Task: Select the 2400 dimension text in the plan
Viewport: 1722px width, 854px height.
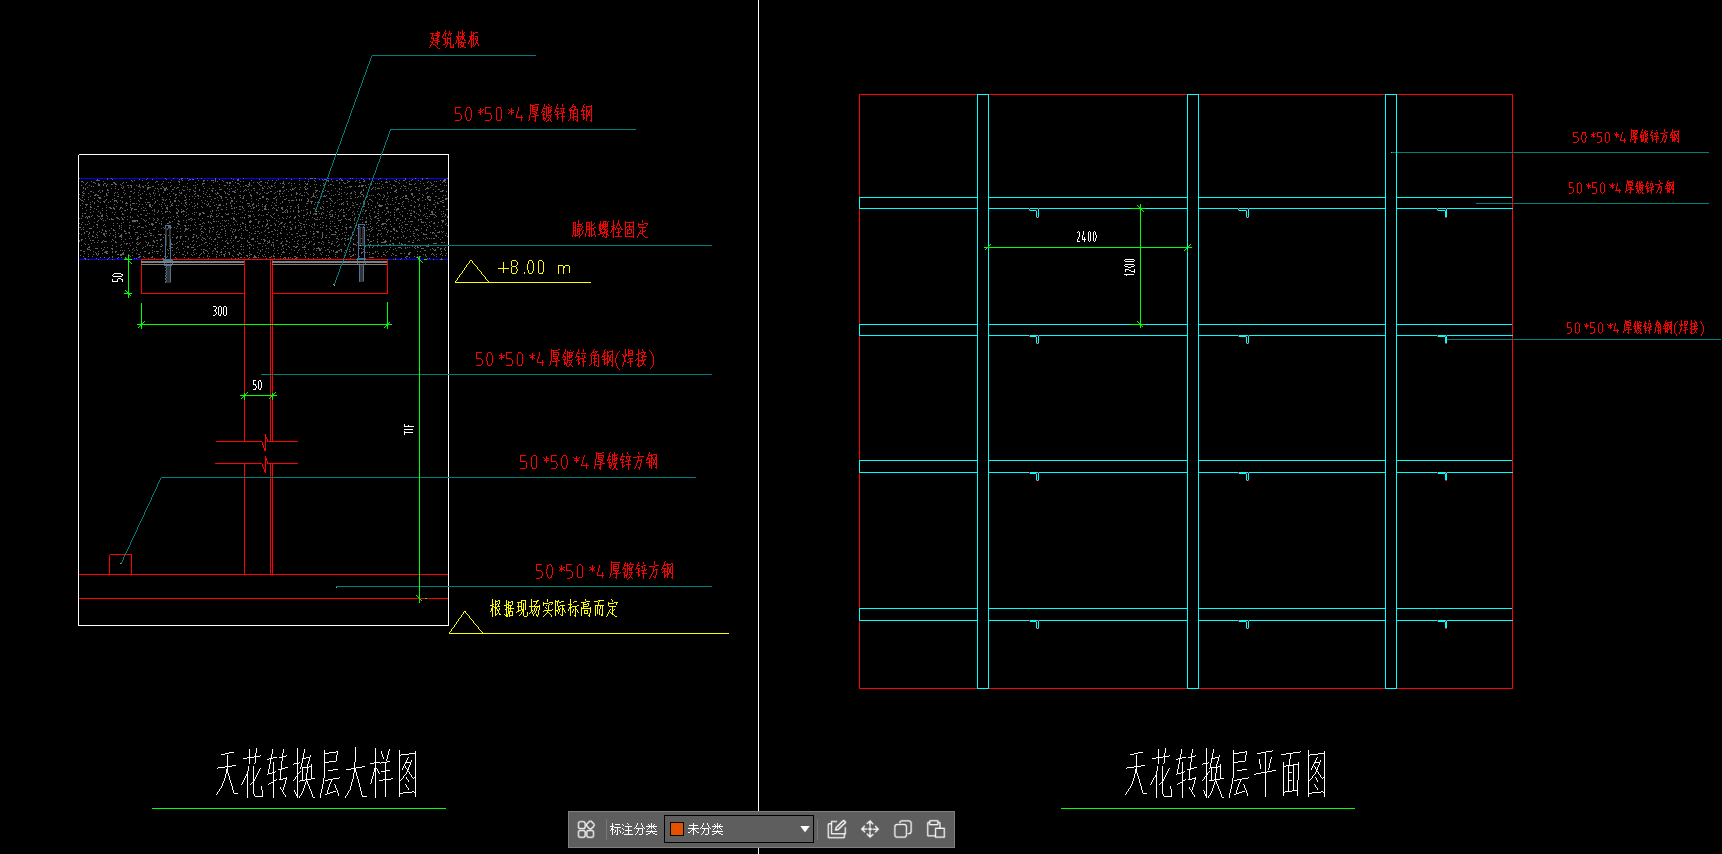Action: pos(1087,237)
